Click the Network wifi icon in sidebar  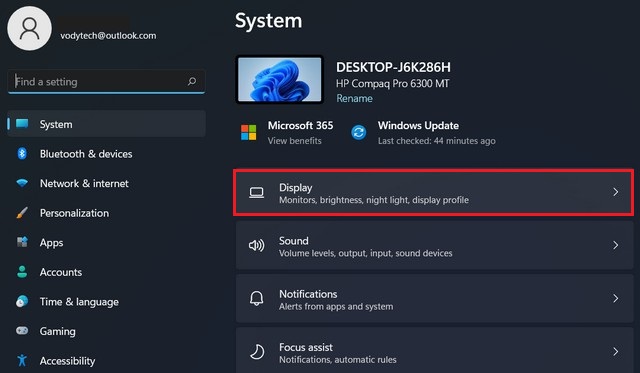(22, 183)
